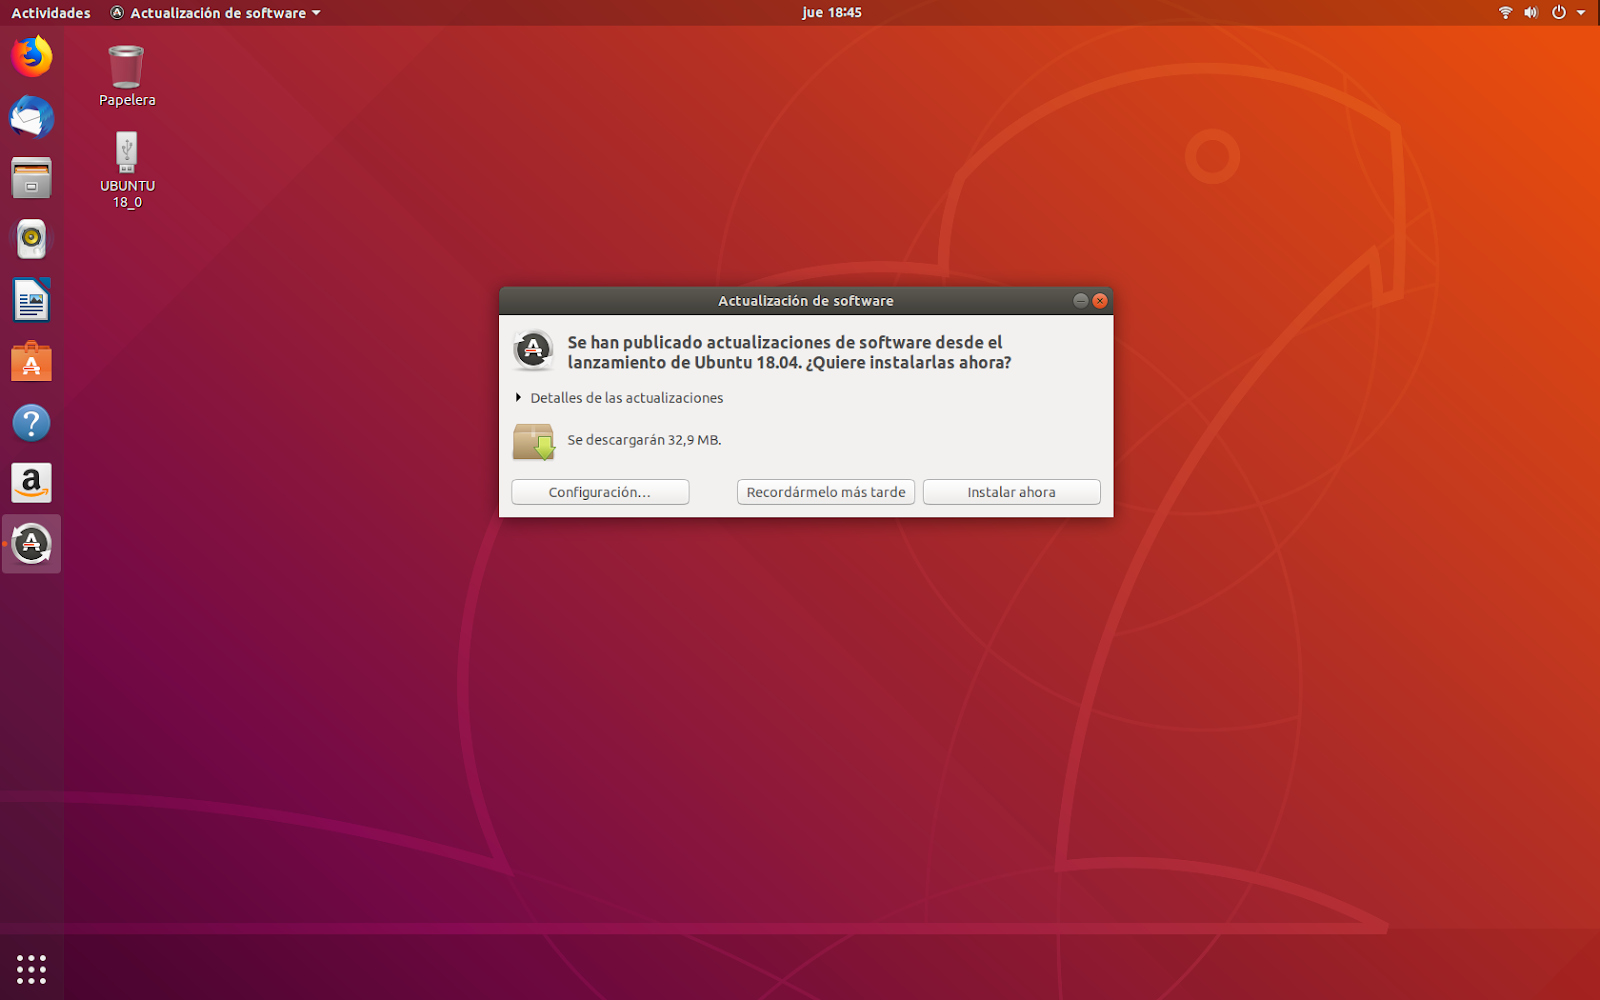The width and height of the screenshot is (1600, 1000).
Task: Select the UBUNTU 18_0 USB drive icon
Action: tap(127, 170)
